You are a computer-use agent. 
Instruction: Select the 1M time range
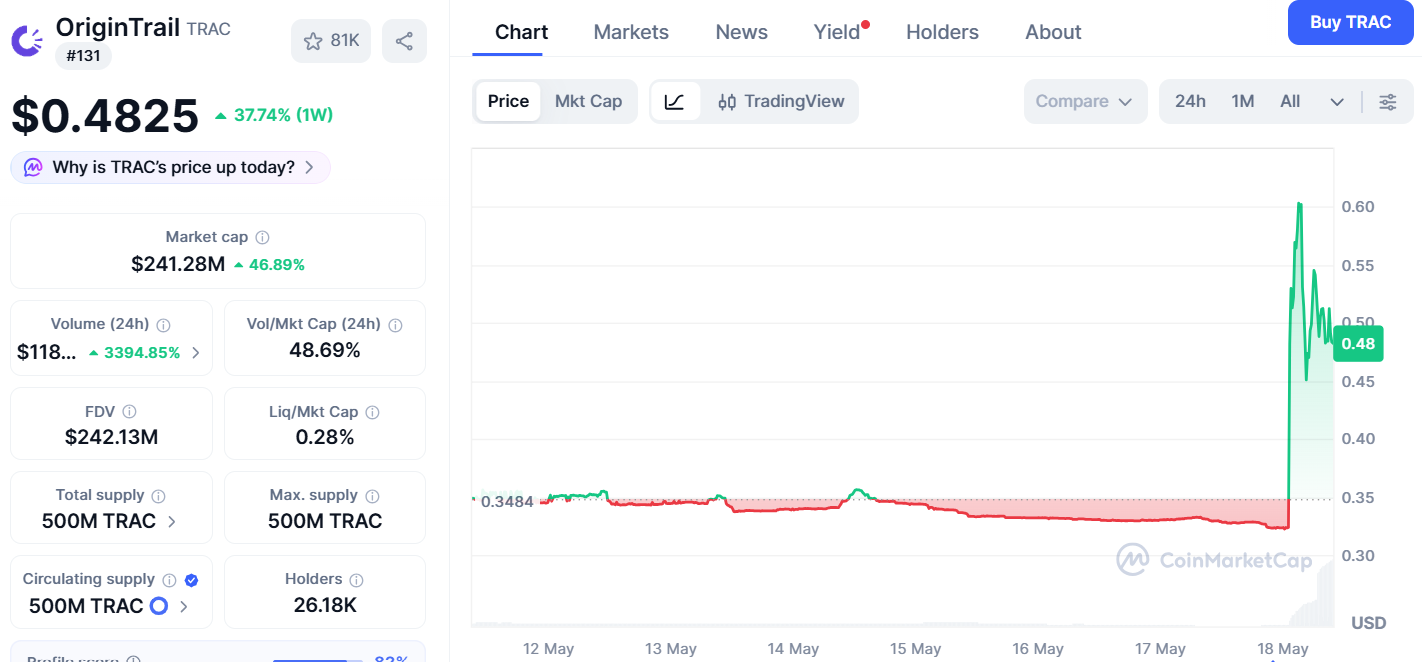click(1242, 101)
